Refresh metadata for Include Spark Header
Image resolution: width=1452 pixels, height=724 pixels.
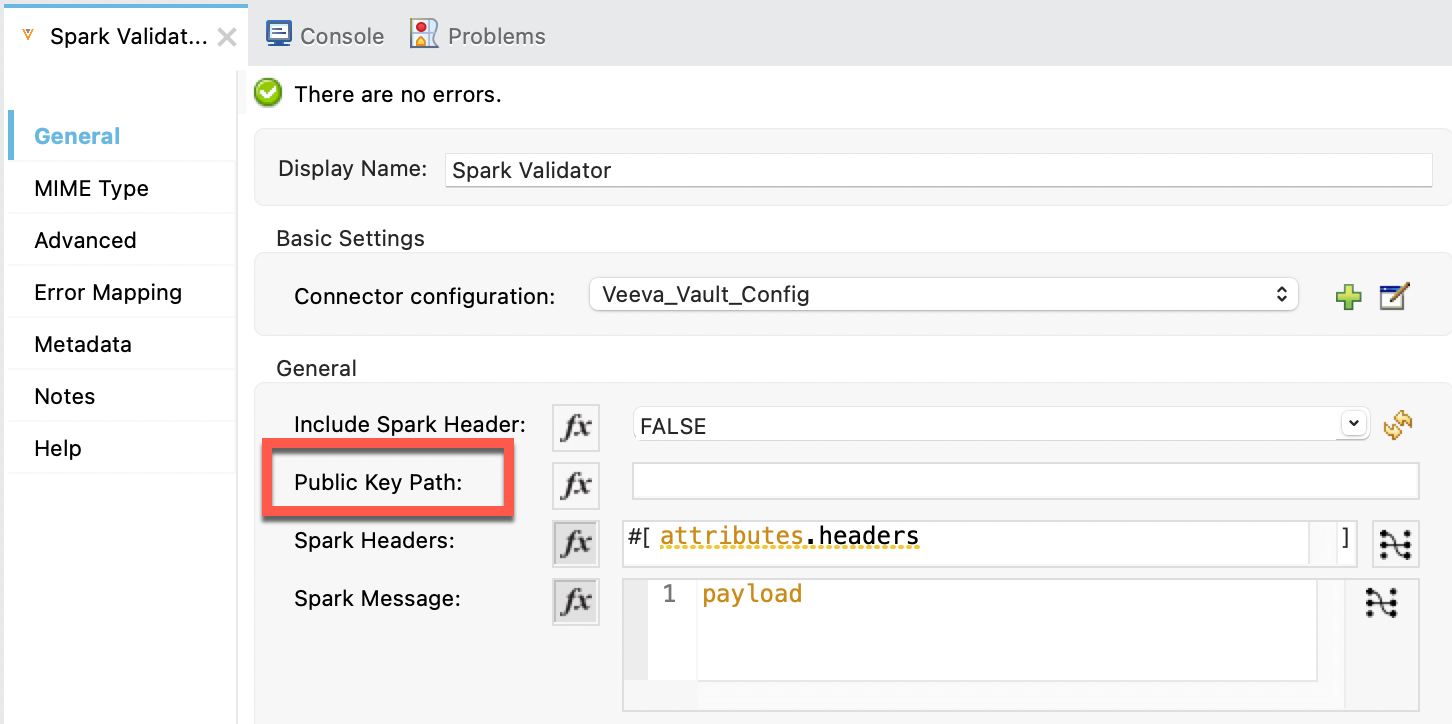point(1399,424)
